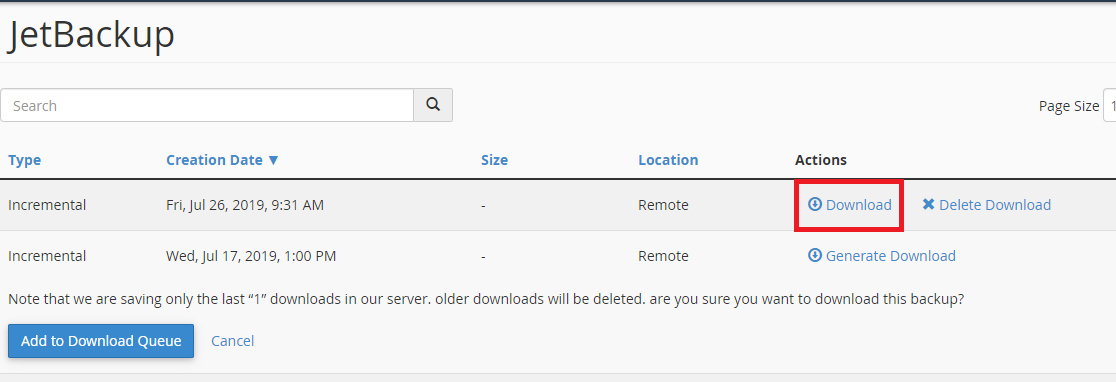Click 'Remote' in the Jul 17 row
Image resolution: width=1116 pixels, height=382 pixels.
tap(663, 255)
